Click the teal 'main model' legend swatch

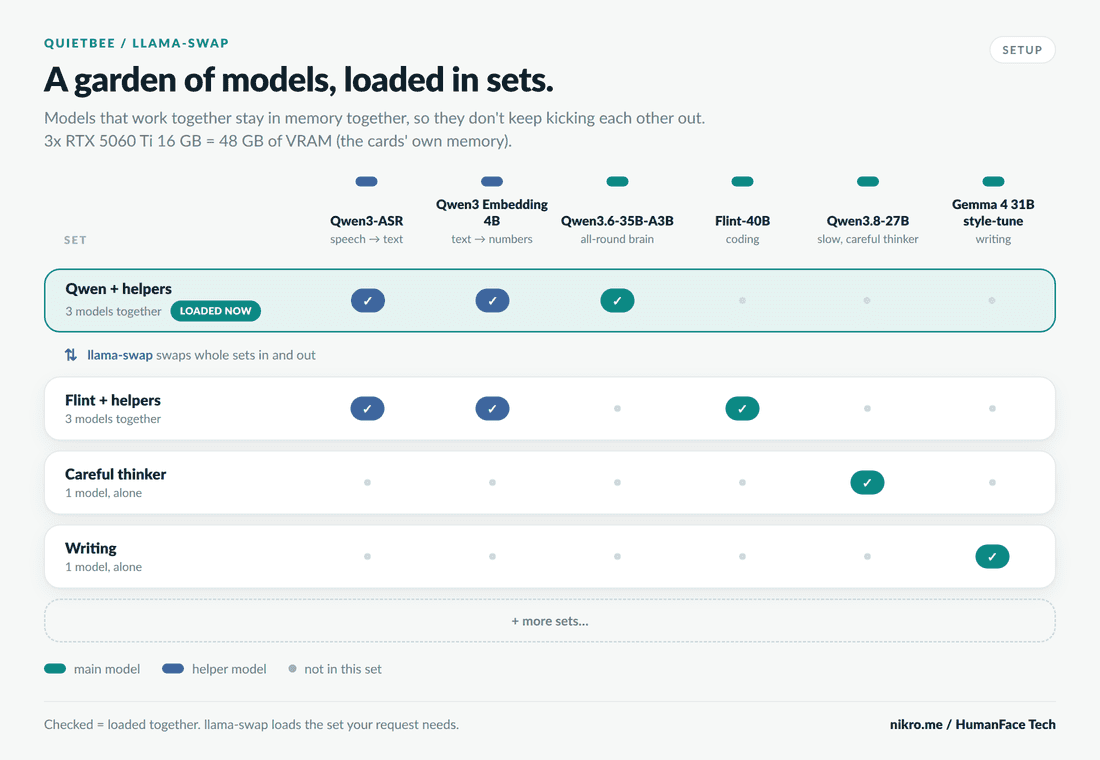click(55, 669)
